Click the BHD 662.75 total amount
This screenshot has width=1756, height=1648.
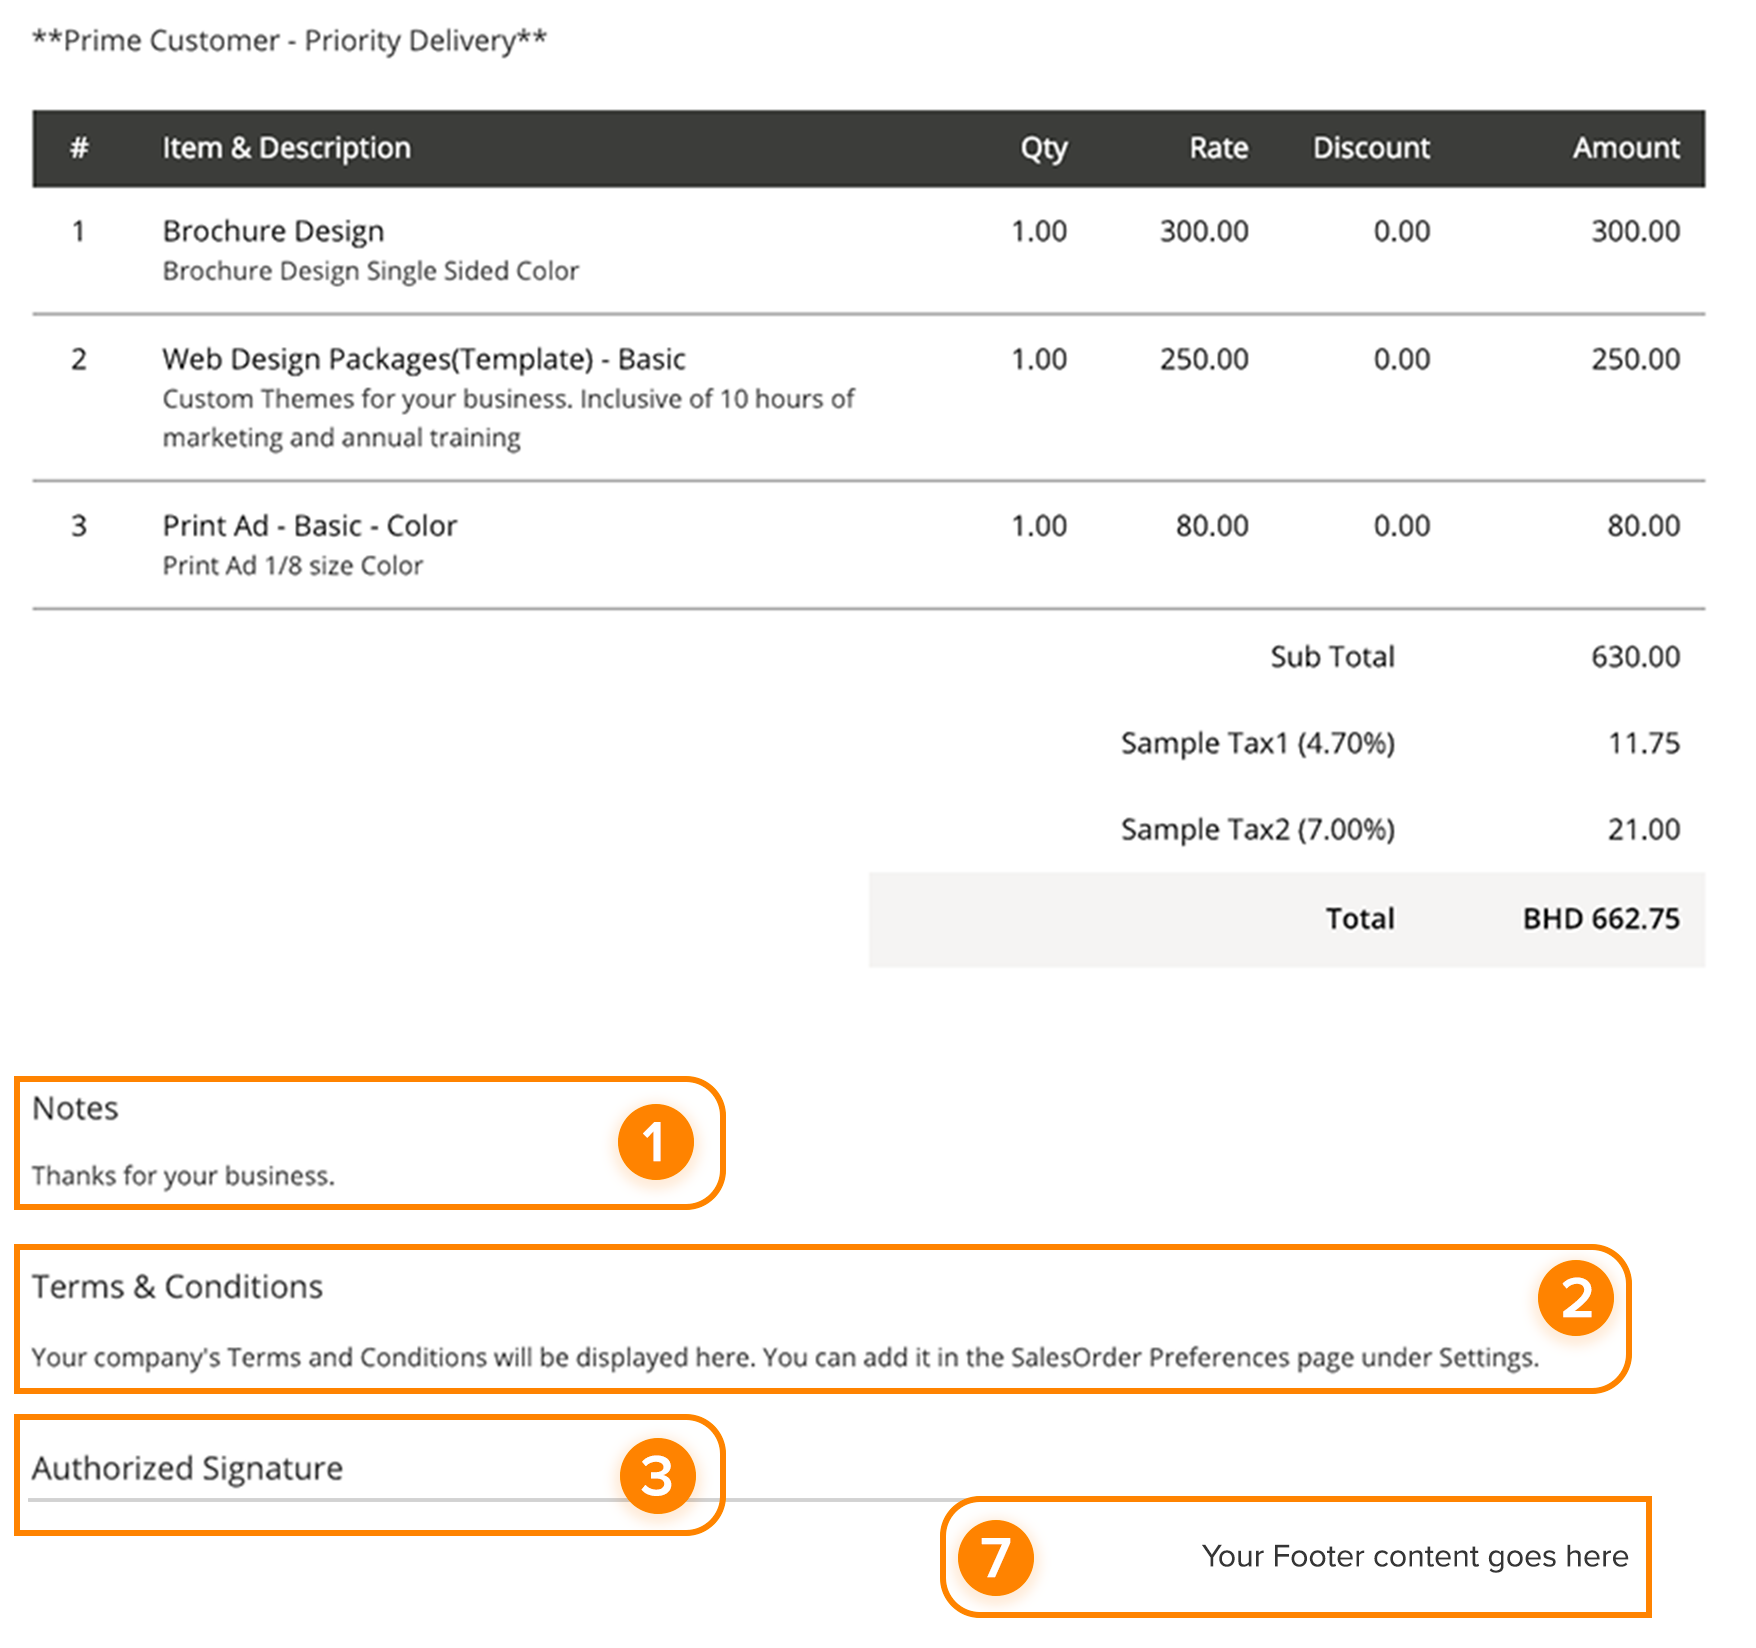1600,919
